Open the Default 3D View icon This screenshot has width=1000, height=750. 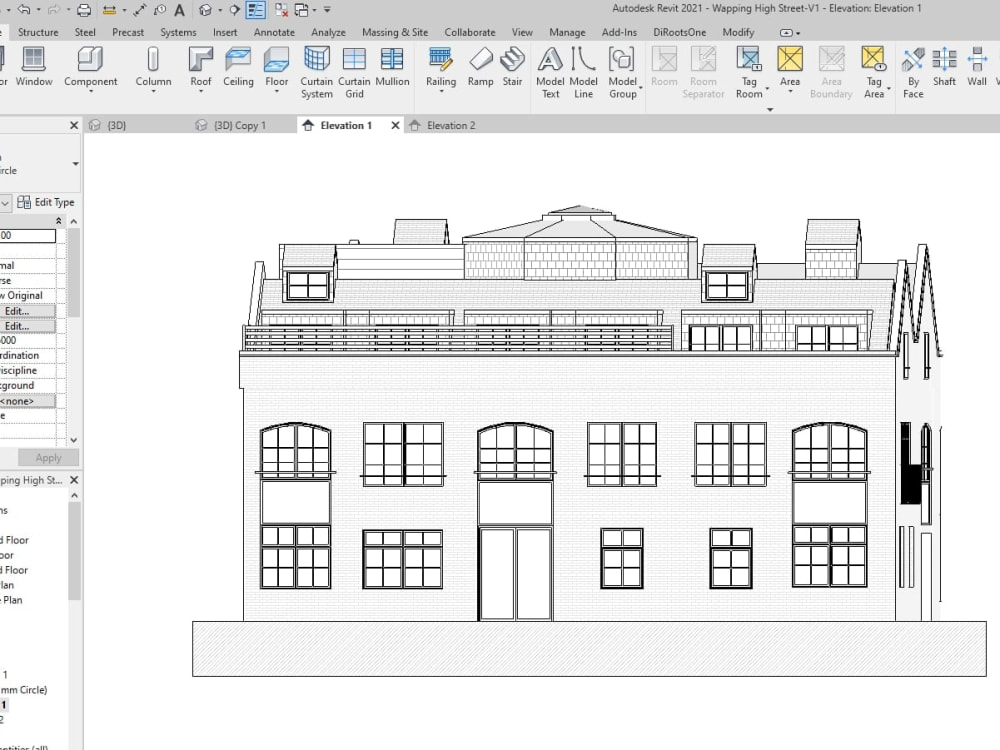click(205, 10)
